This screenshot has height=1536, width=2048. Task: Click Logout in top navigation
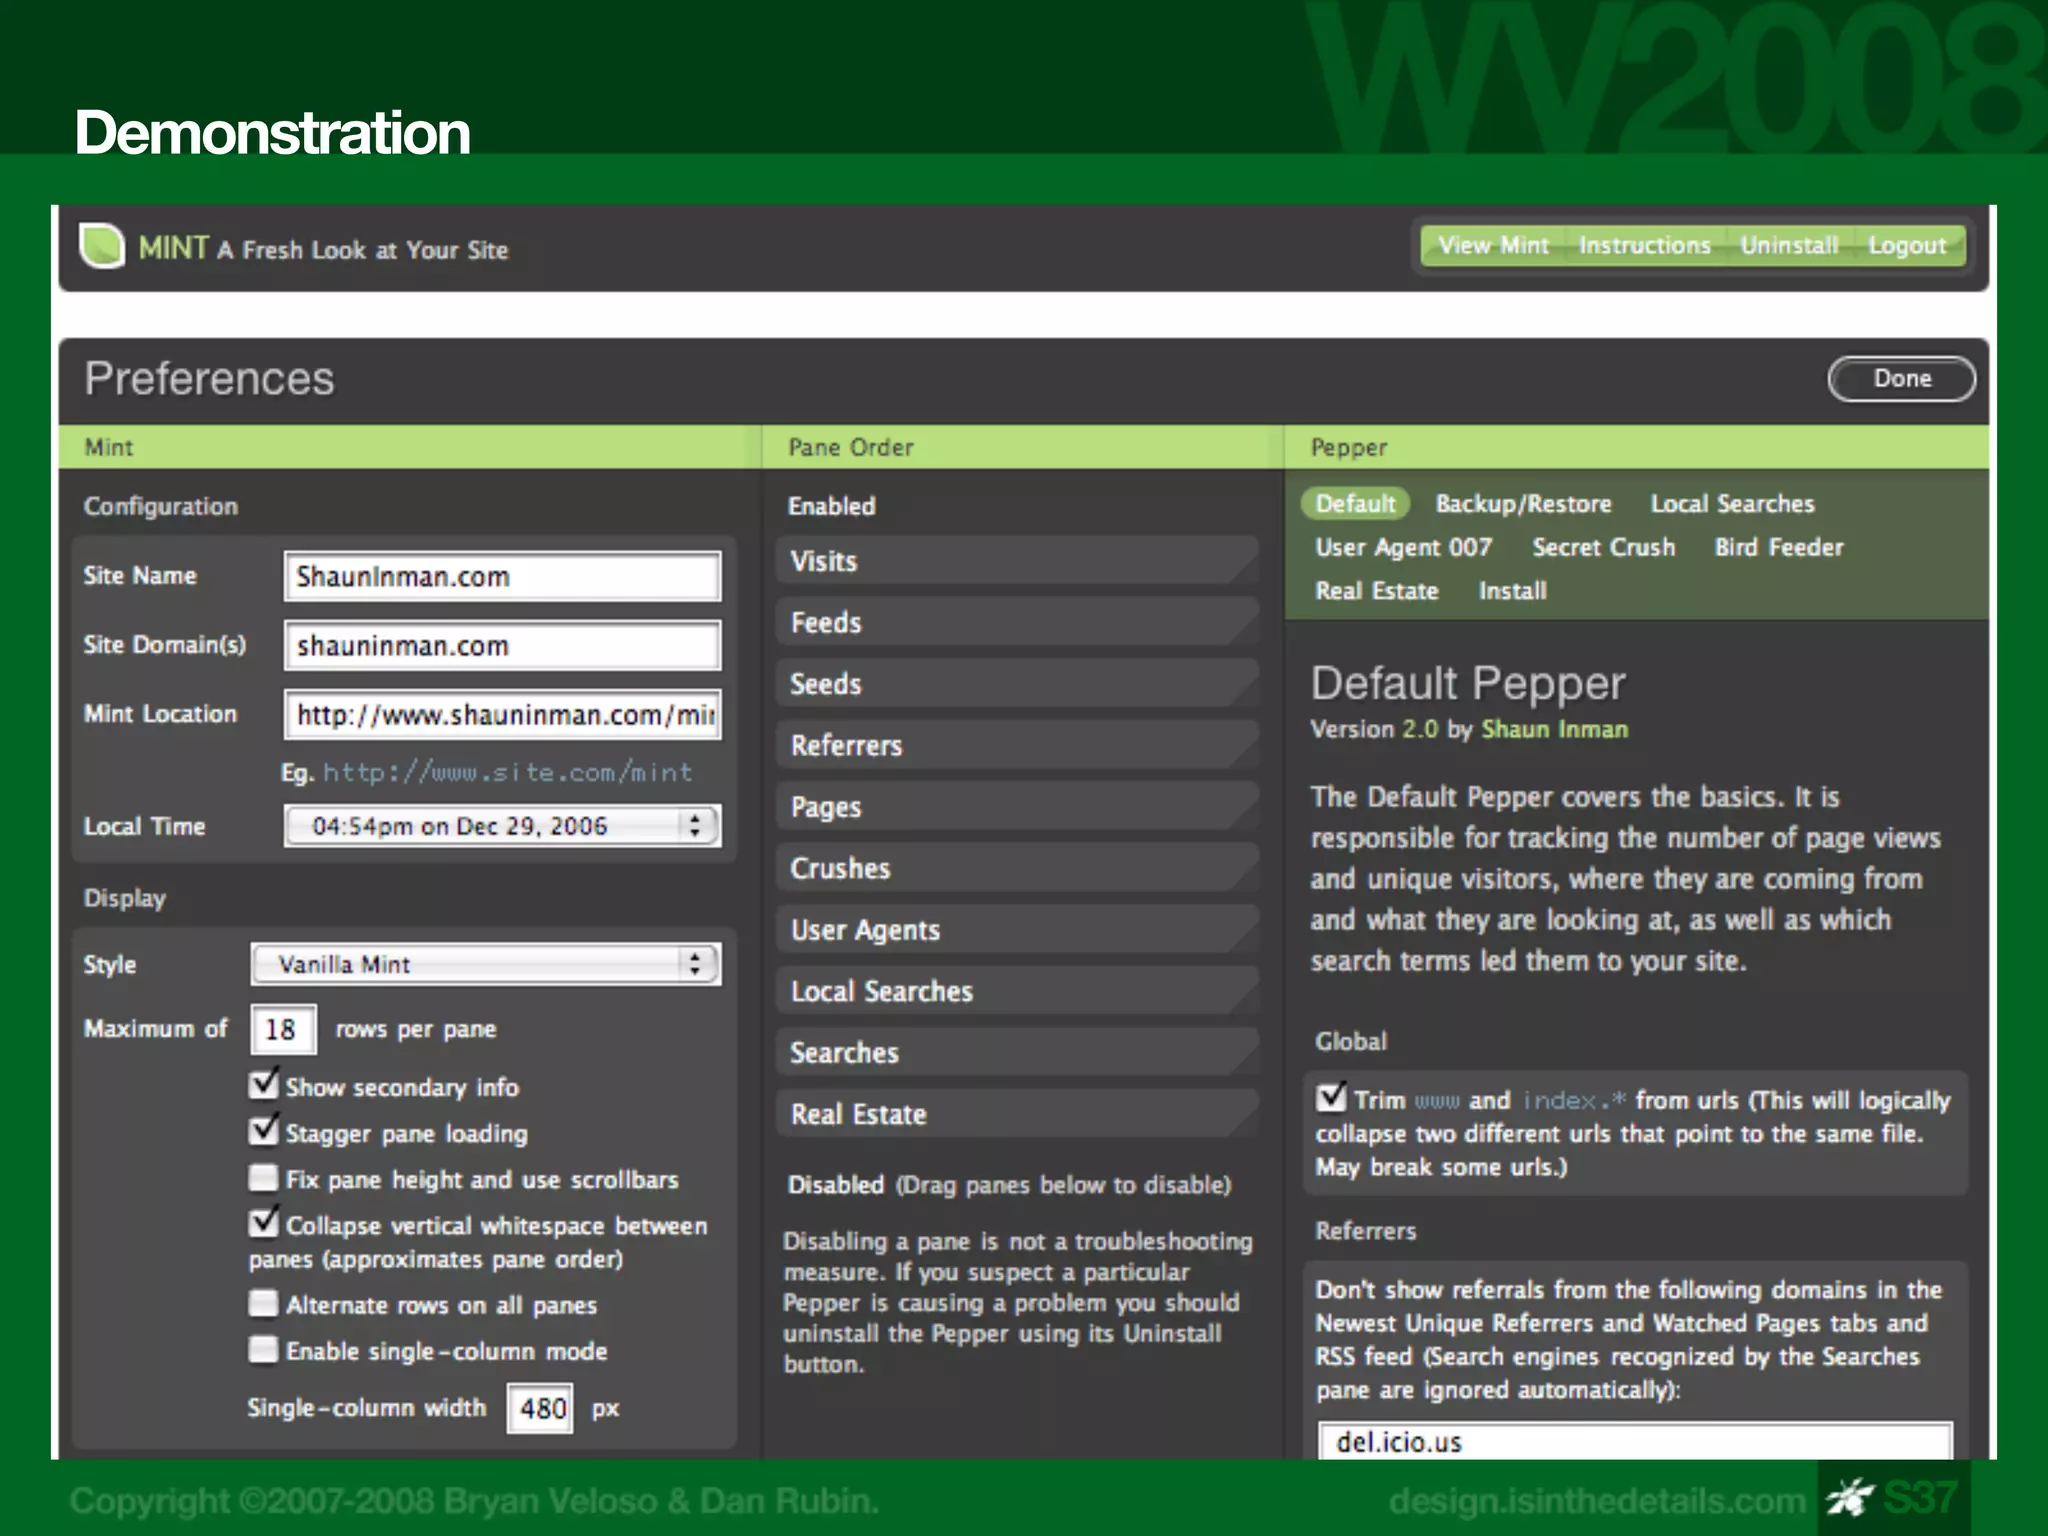(1907, 246)
